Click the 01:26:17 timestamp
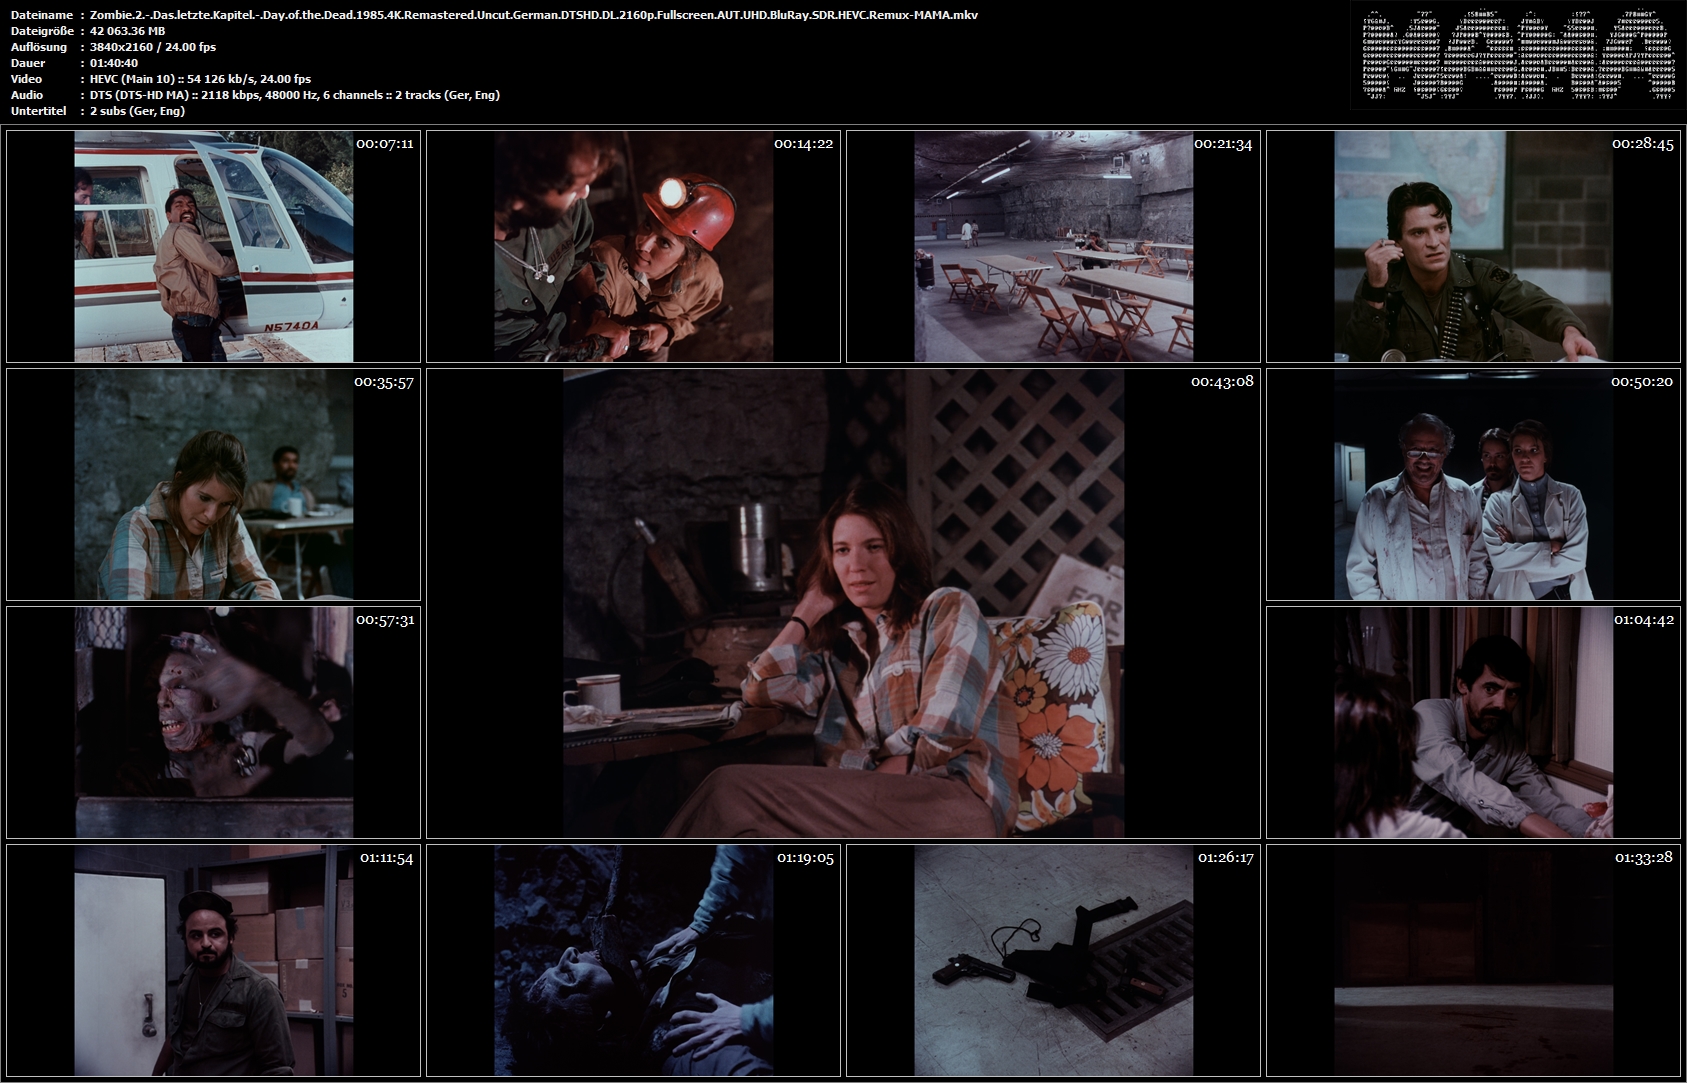The image size is (1687, 1083). tap(1226, 858)
